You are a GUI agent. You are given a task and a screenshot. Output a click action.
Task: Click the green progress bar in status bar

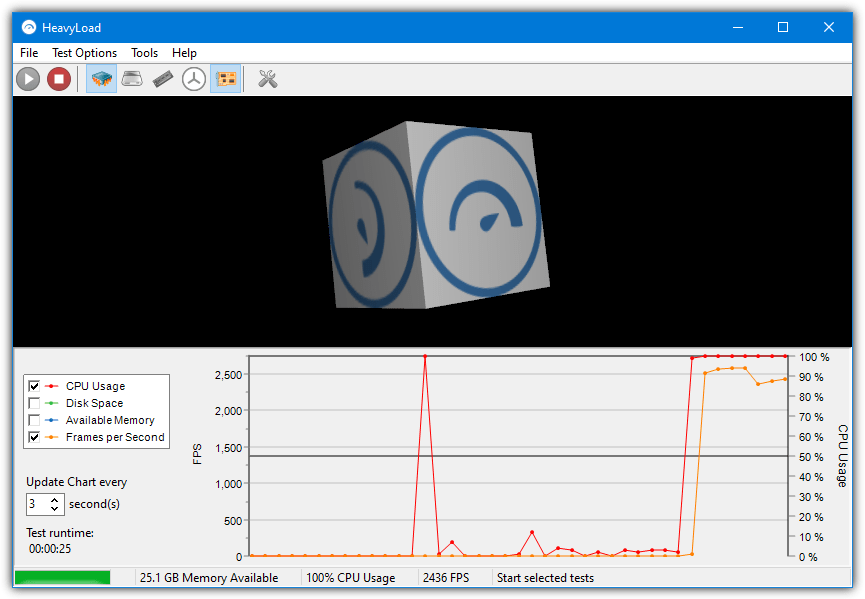(62, 577)
